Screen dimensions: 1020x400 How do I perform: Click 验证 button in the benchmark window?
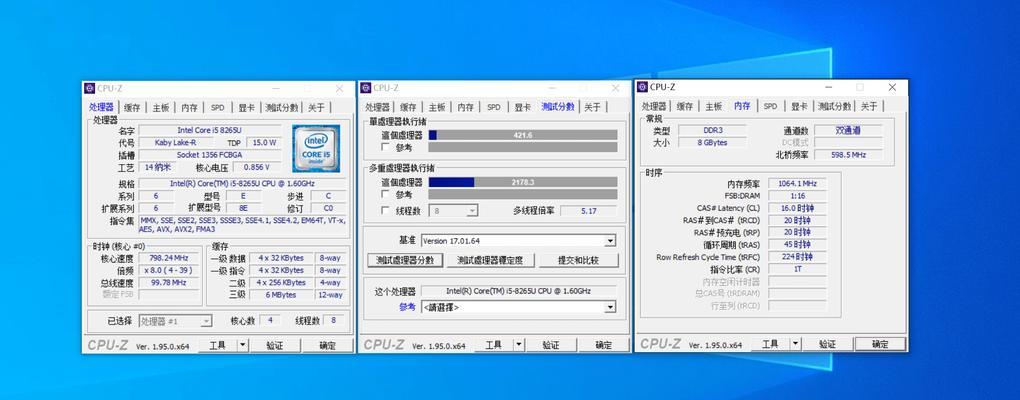[550, 345]
